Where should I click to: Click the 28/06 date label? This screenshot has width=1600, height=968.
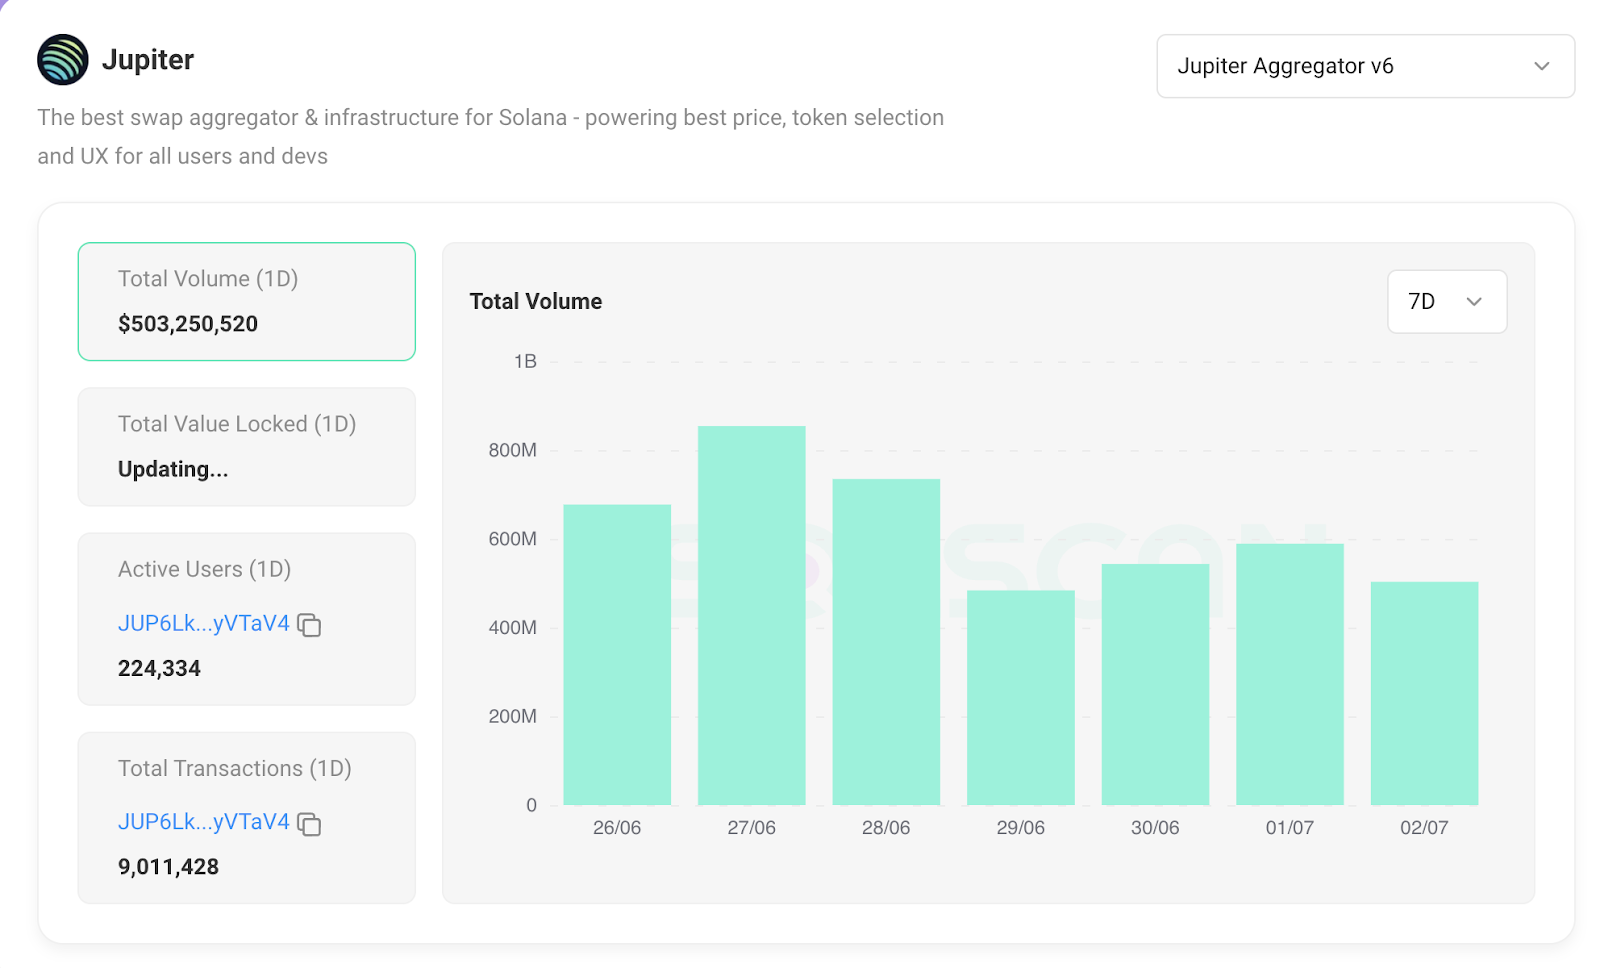click(x=886, y=828)
